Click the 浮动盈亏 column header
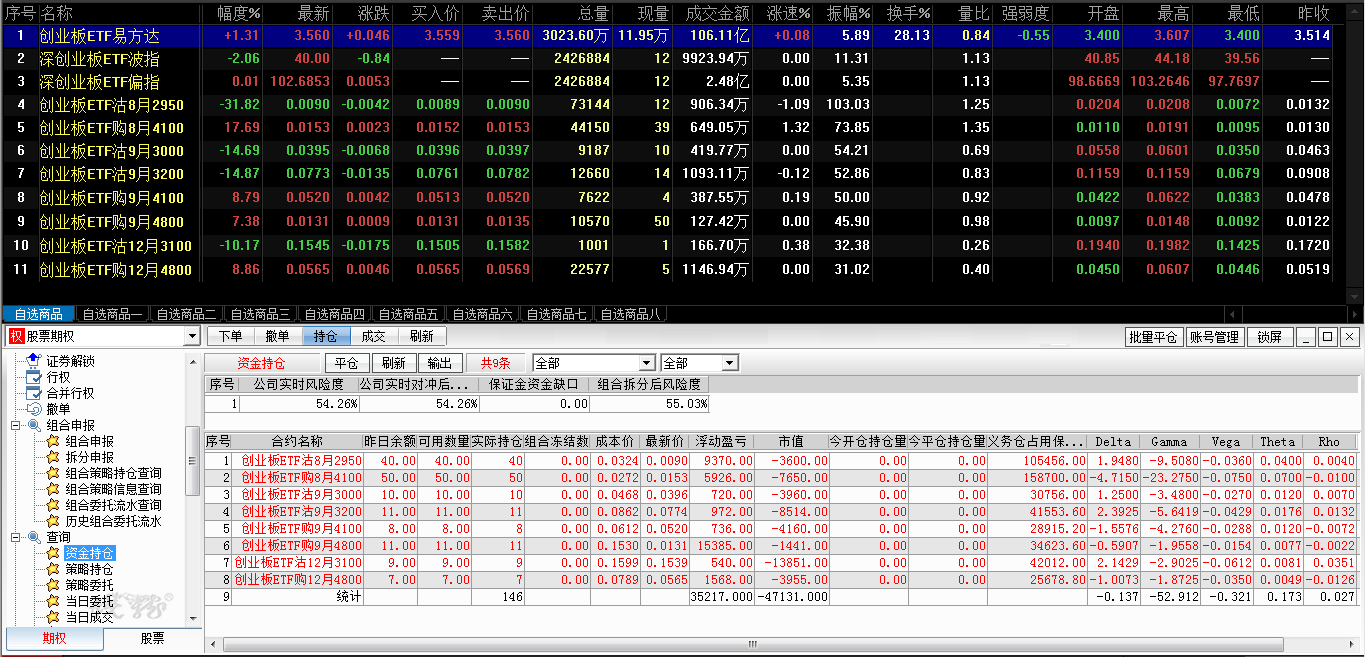Image resolution: width=1365 pixels, height=657 pixels. [x=720, y=441]
